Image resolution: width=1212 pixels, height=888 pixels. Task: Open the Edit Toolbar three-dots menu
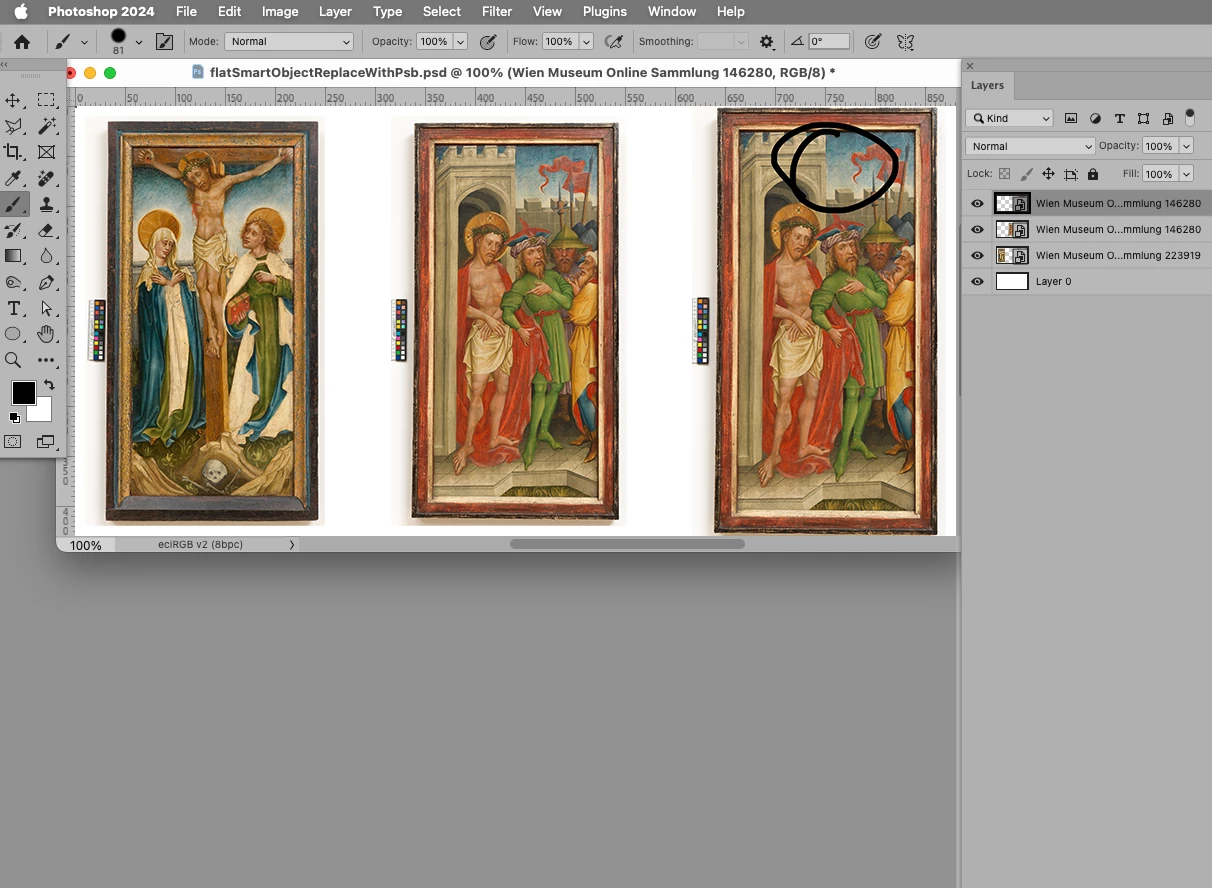click(x=46, y=360)
